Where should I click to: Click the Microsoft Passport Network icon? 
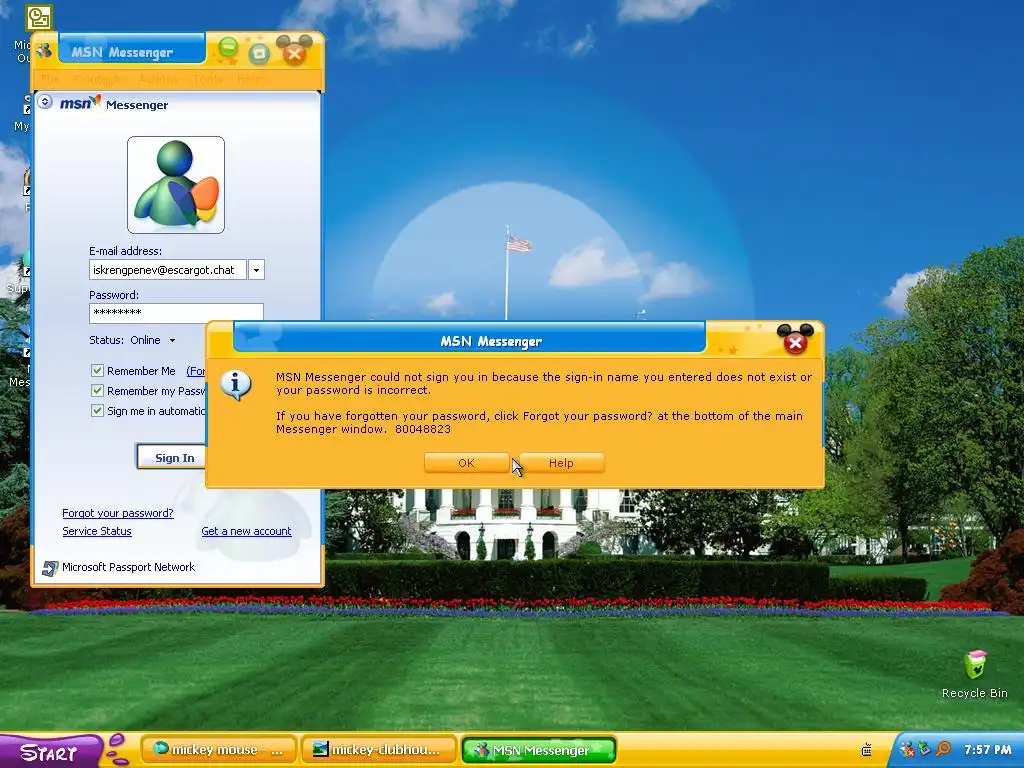click(50, 568)
